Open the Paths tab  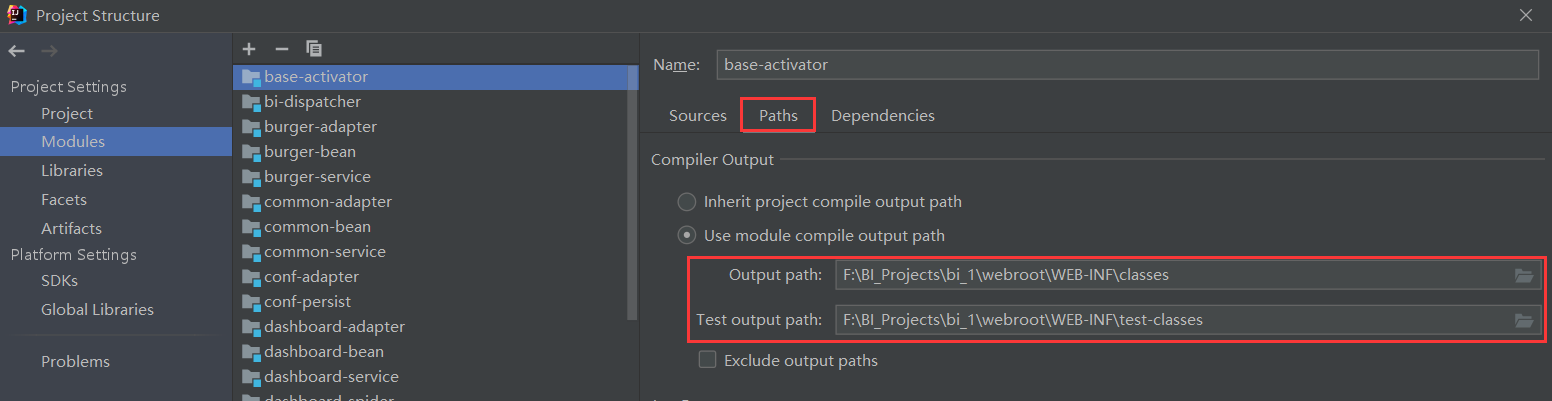point(778,115)
